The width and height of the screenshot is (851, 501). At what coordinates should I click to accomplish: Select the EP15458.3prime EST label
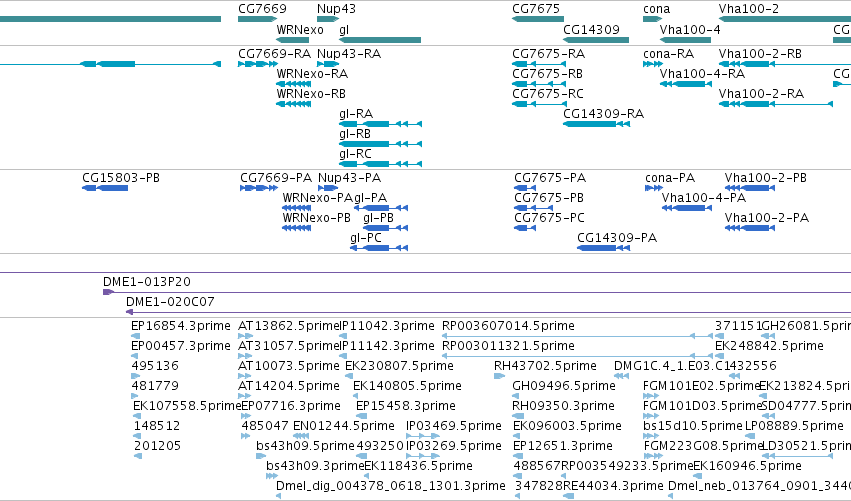405,407
